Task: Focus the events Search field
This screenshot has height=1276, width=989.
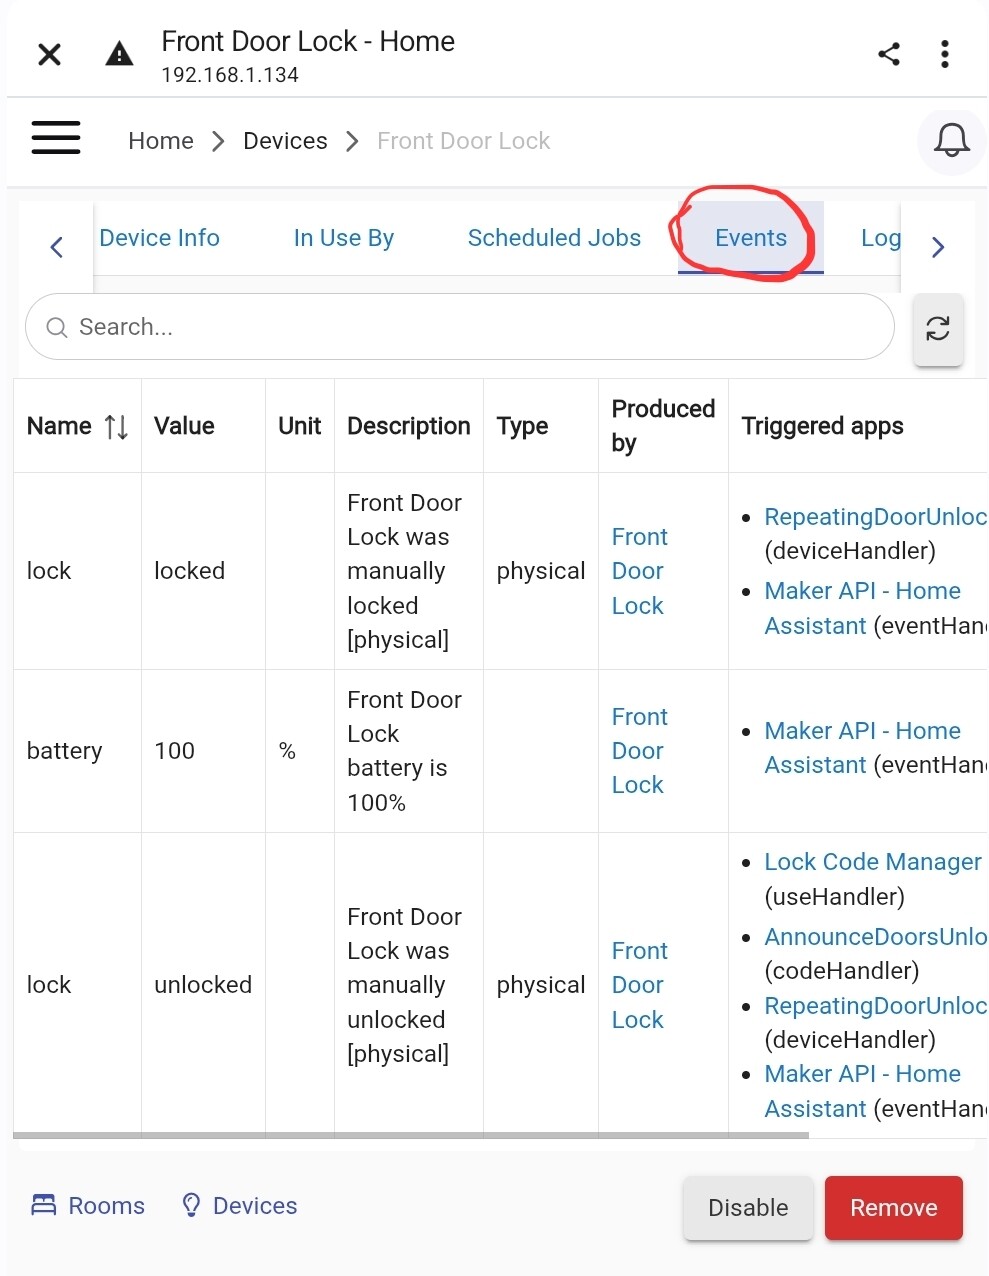Action: tap(460, 327)
